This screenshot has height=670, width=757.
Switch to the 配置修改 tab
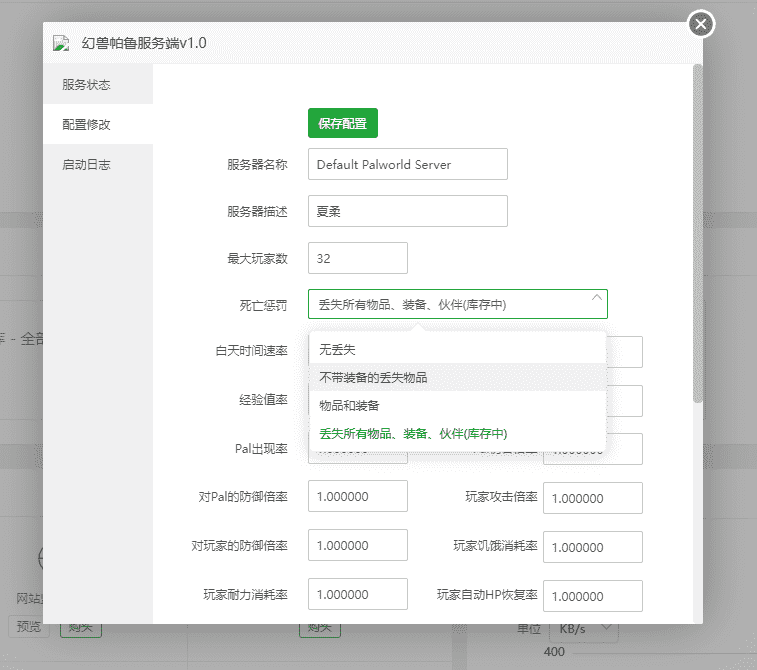click(98, 125)
